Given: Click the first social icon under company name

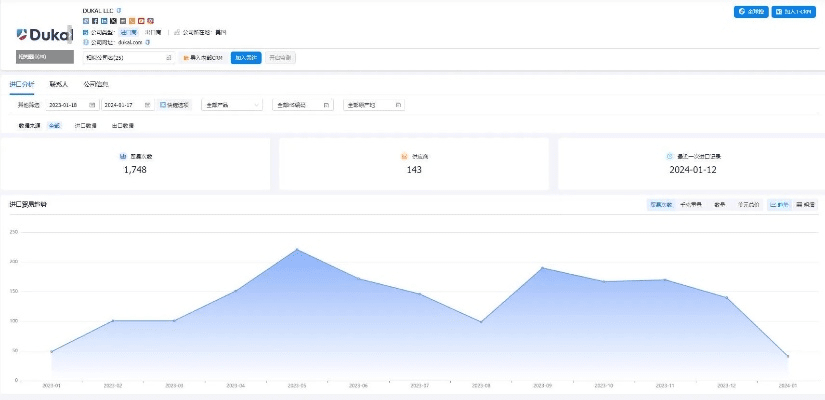Looking at the screenshot, I should tap(86, 20).
